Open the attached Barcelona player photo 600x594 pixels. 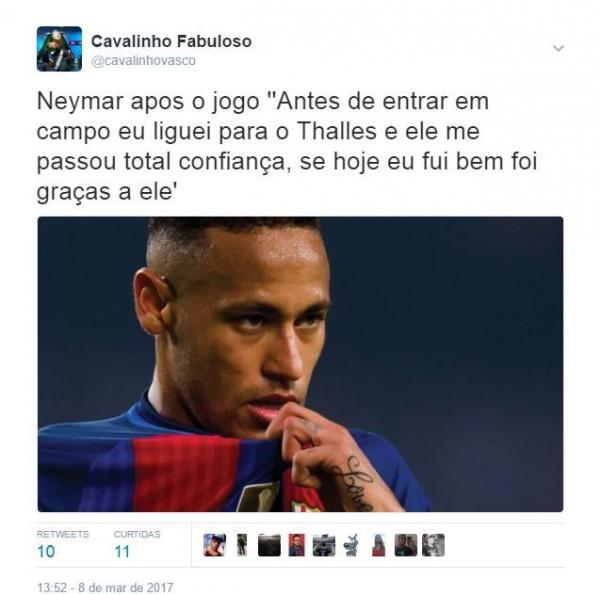click(300, 364)
